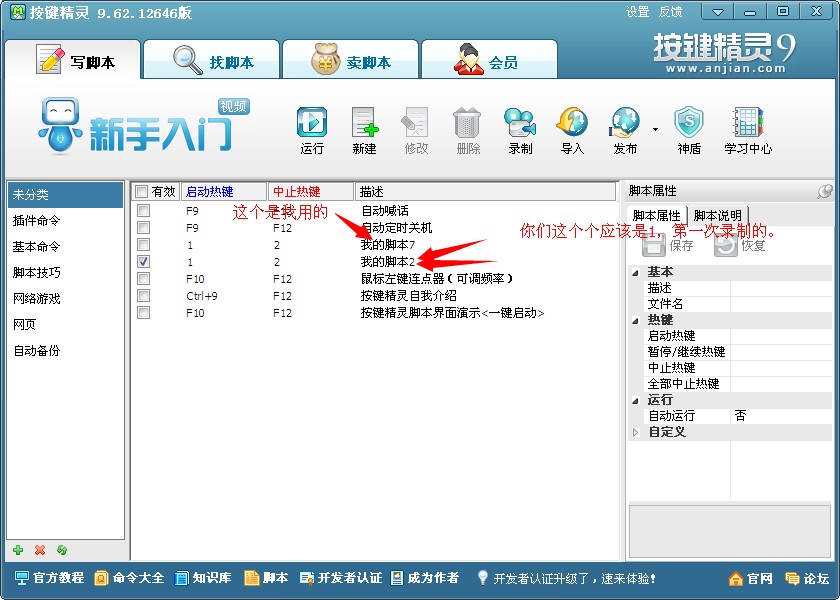Click 成为作者 in the bottom bar

point(425,578)
